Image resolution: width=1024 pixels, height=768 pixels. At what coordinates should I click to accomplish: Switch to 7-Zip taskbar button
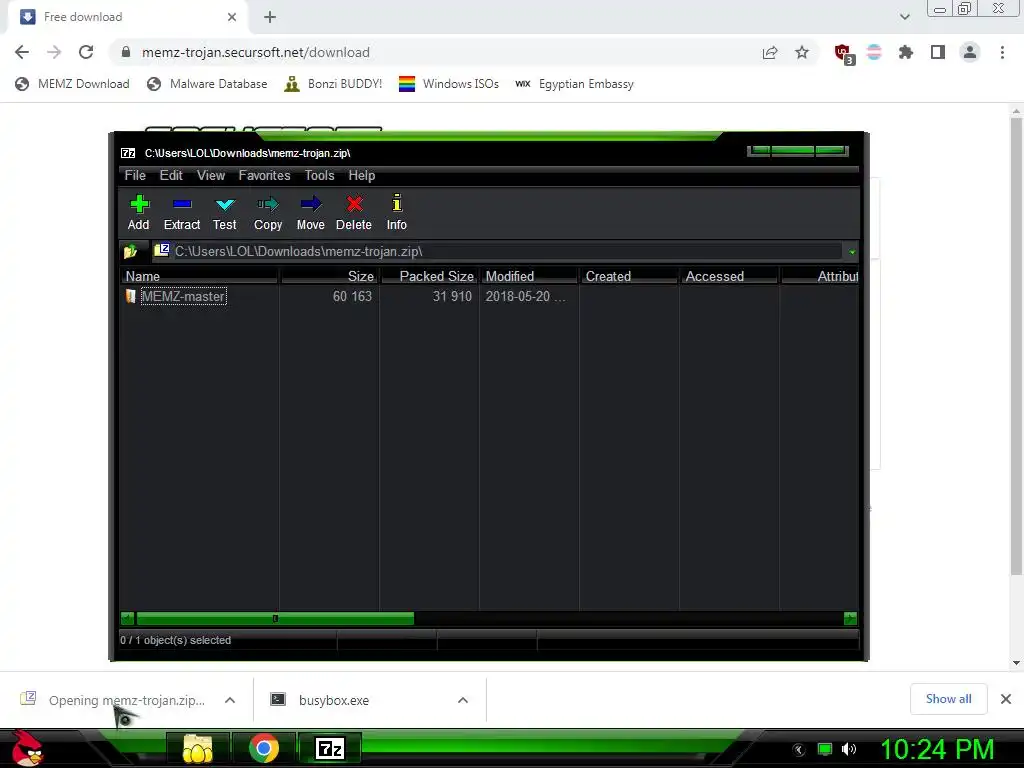[x=330, y=749]
